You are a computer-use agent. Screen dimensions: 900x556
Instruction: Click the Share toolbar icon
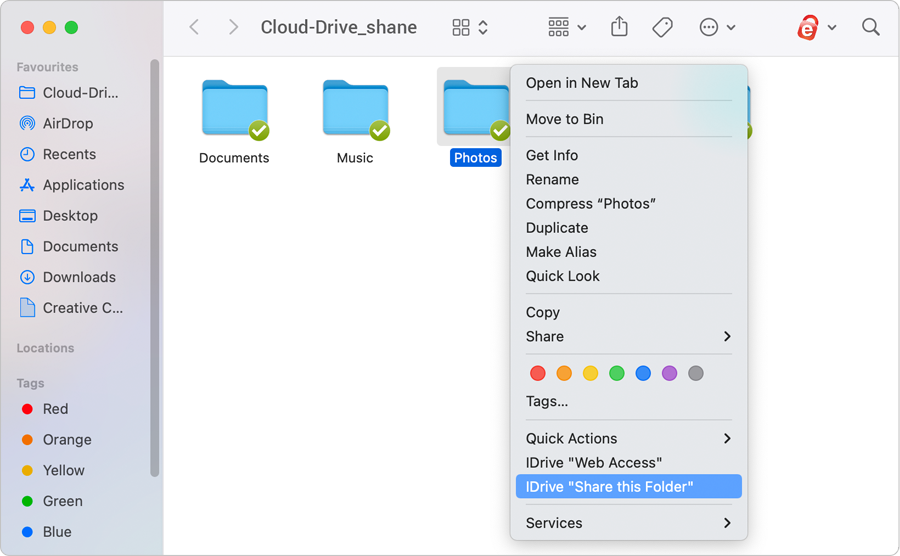619,26
